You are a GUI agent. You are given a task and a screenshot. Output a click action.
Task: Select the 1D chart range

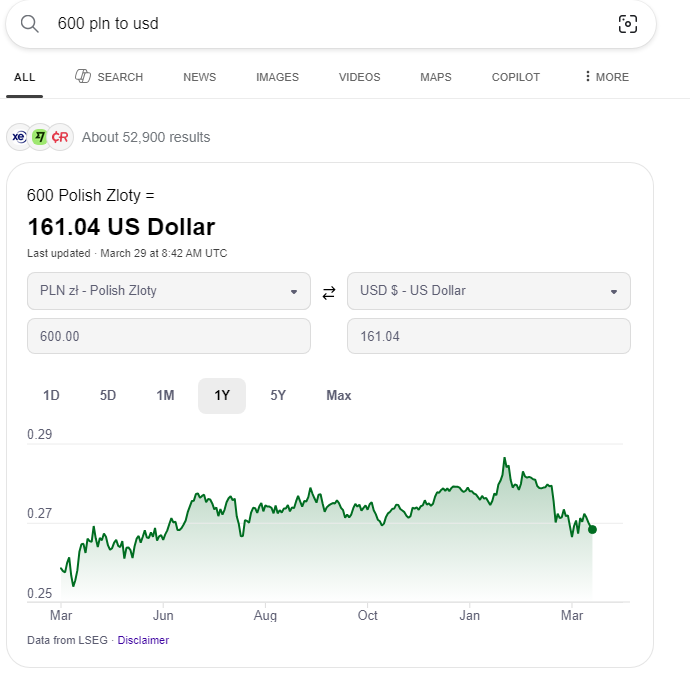pyautogui.click(x=51, y=396)
